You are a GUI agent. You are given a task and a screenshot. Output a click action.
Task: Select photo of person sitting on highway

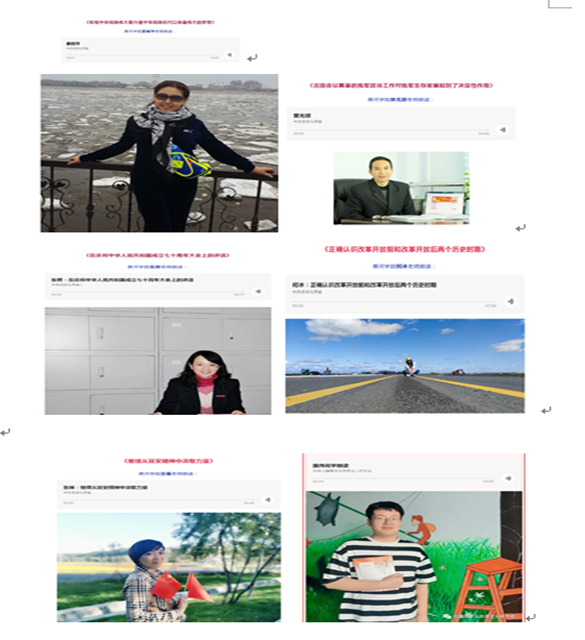pos(405,366)
